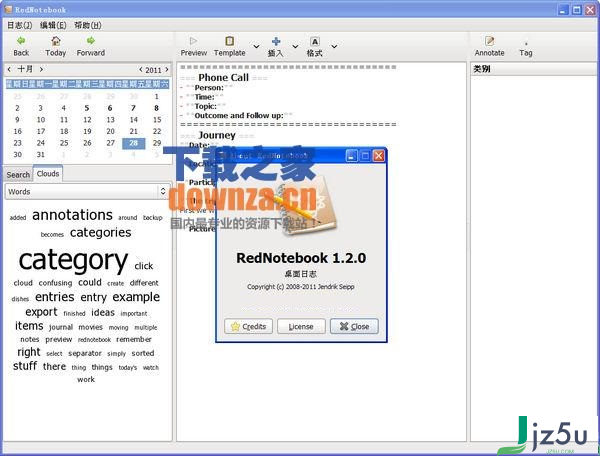Open the 日志(J) menu

point(20,25)
